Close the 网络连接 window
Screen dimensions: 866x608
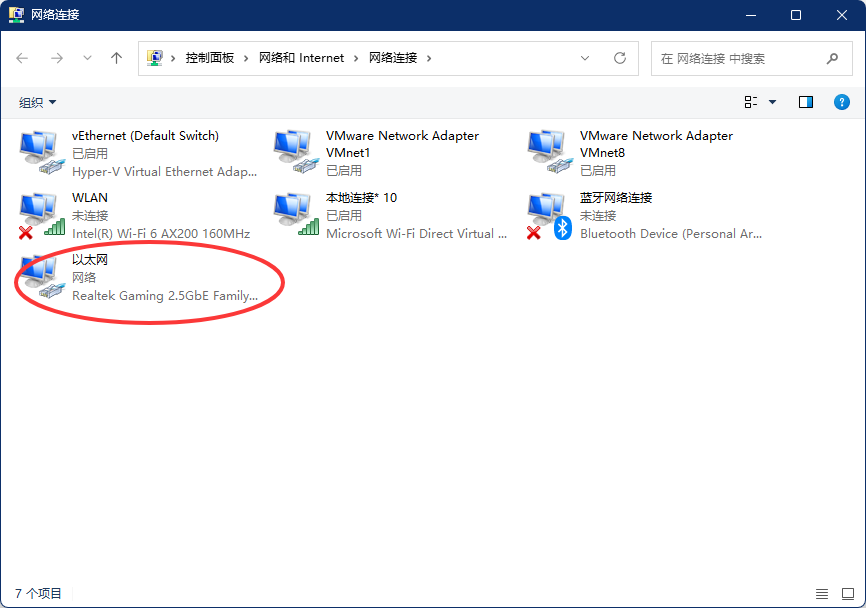pos(842,15)
